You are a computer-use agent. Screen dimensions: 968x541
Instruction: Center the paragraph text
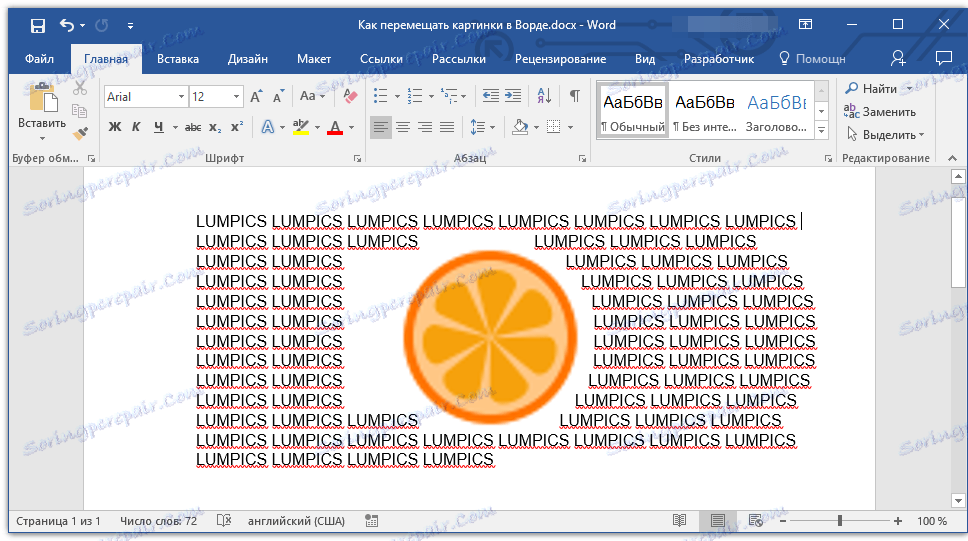[403, 127]
